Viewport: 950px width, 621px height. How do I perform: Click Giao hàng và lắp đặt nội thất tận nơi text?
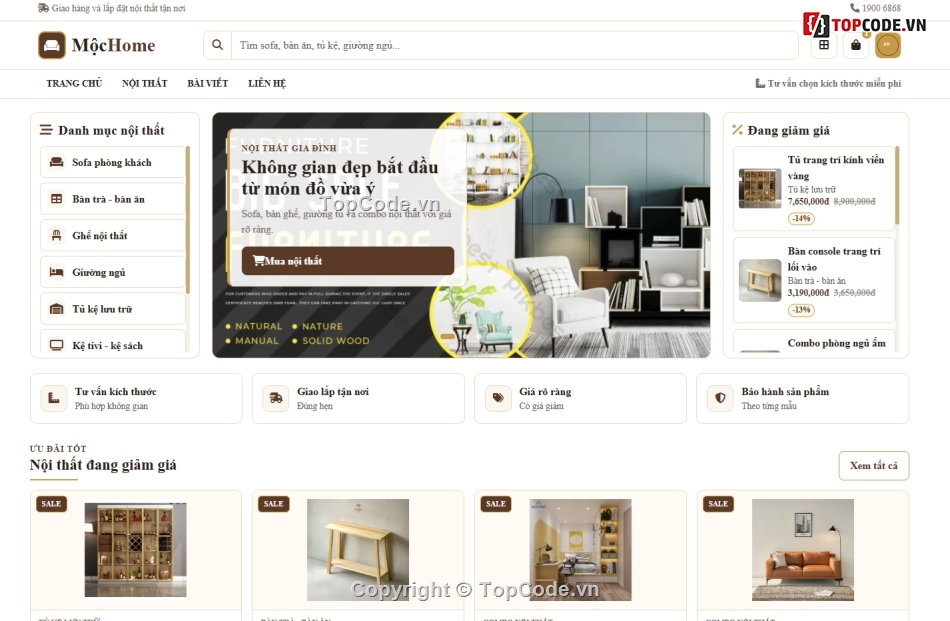point(119,8)
